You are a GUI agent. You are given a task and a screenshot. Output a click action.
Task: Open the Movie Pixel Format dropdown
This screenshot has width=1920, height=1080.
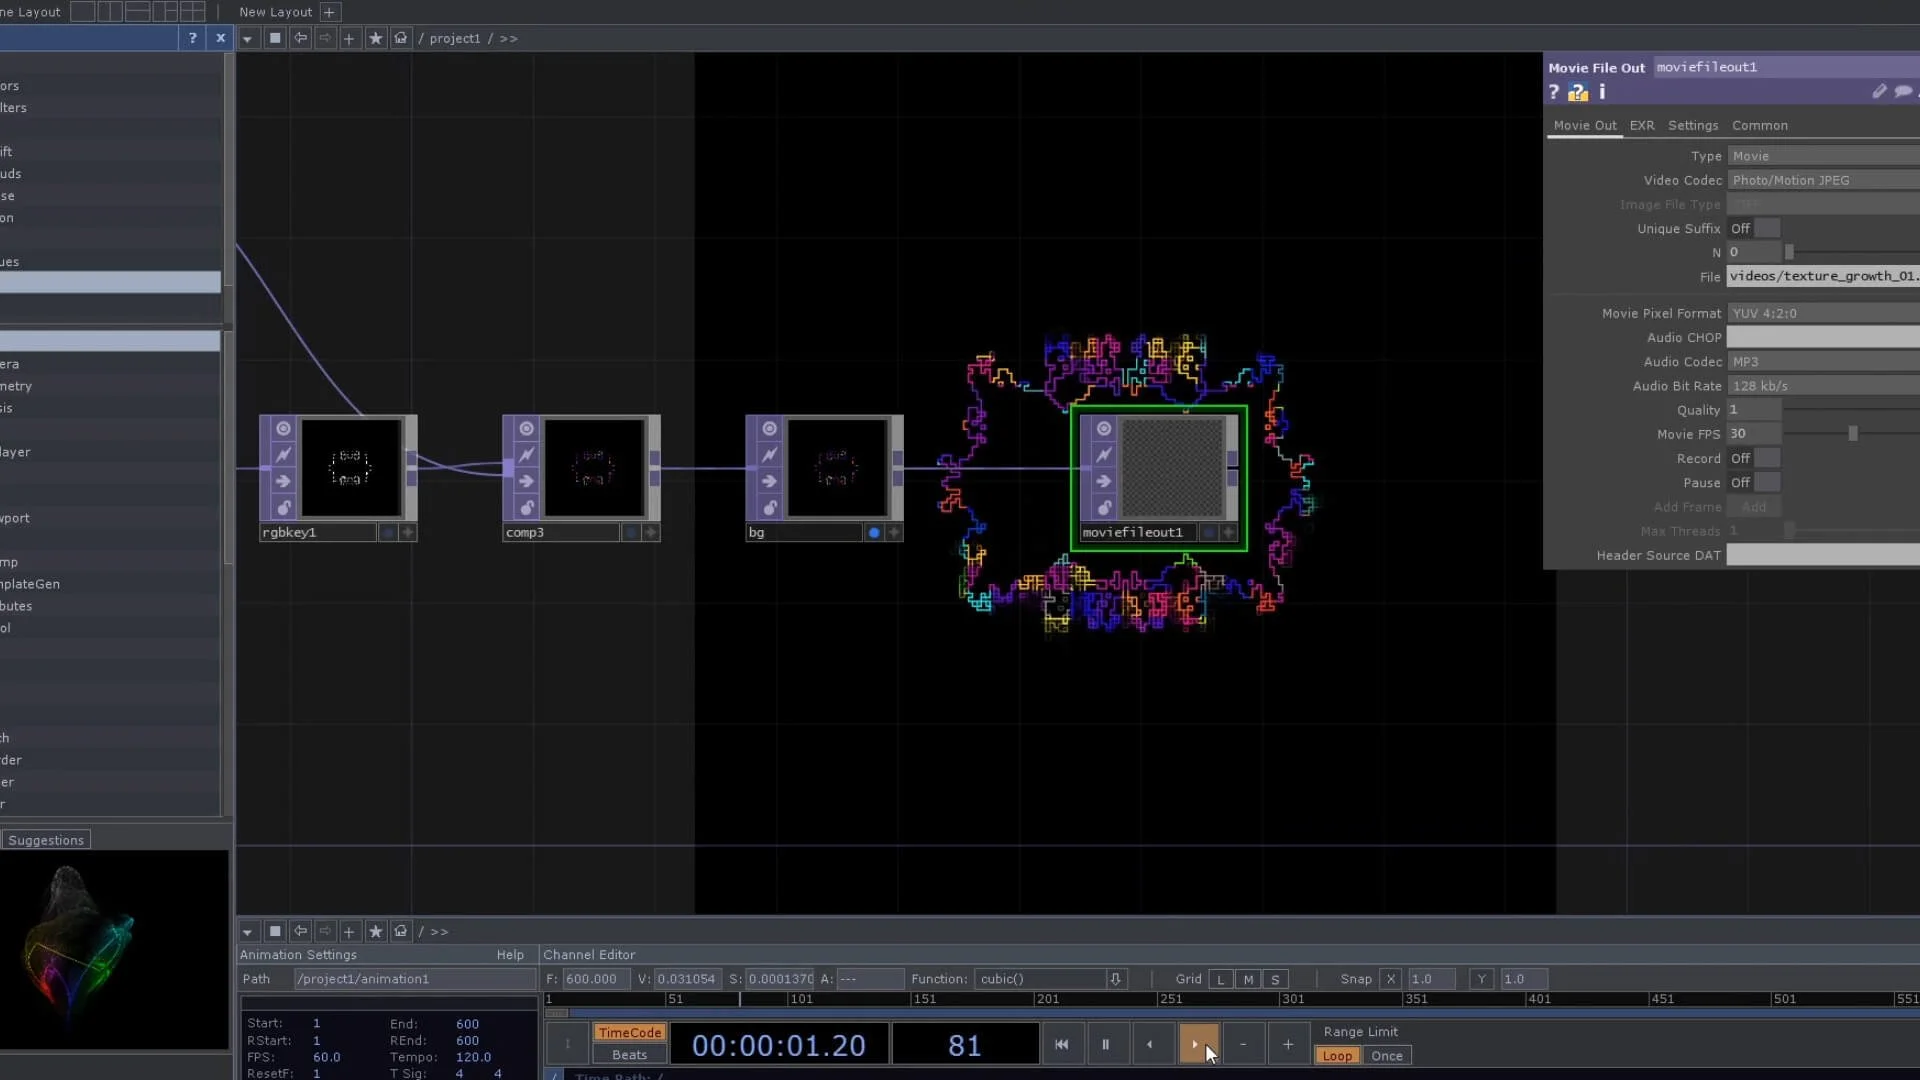coord(1822,313)
